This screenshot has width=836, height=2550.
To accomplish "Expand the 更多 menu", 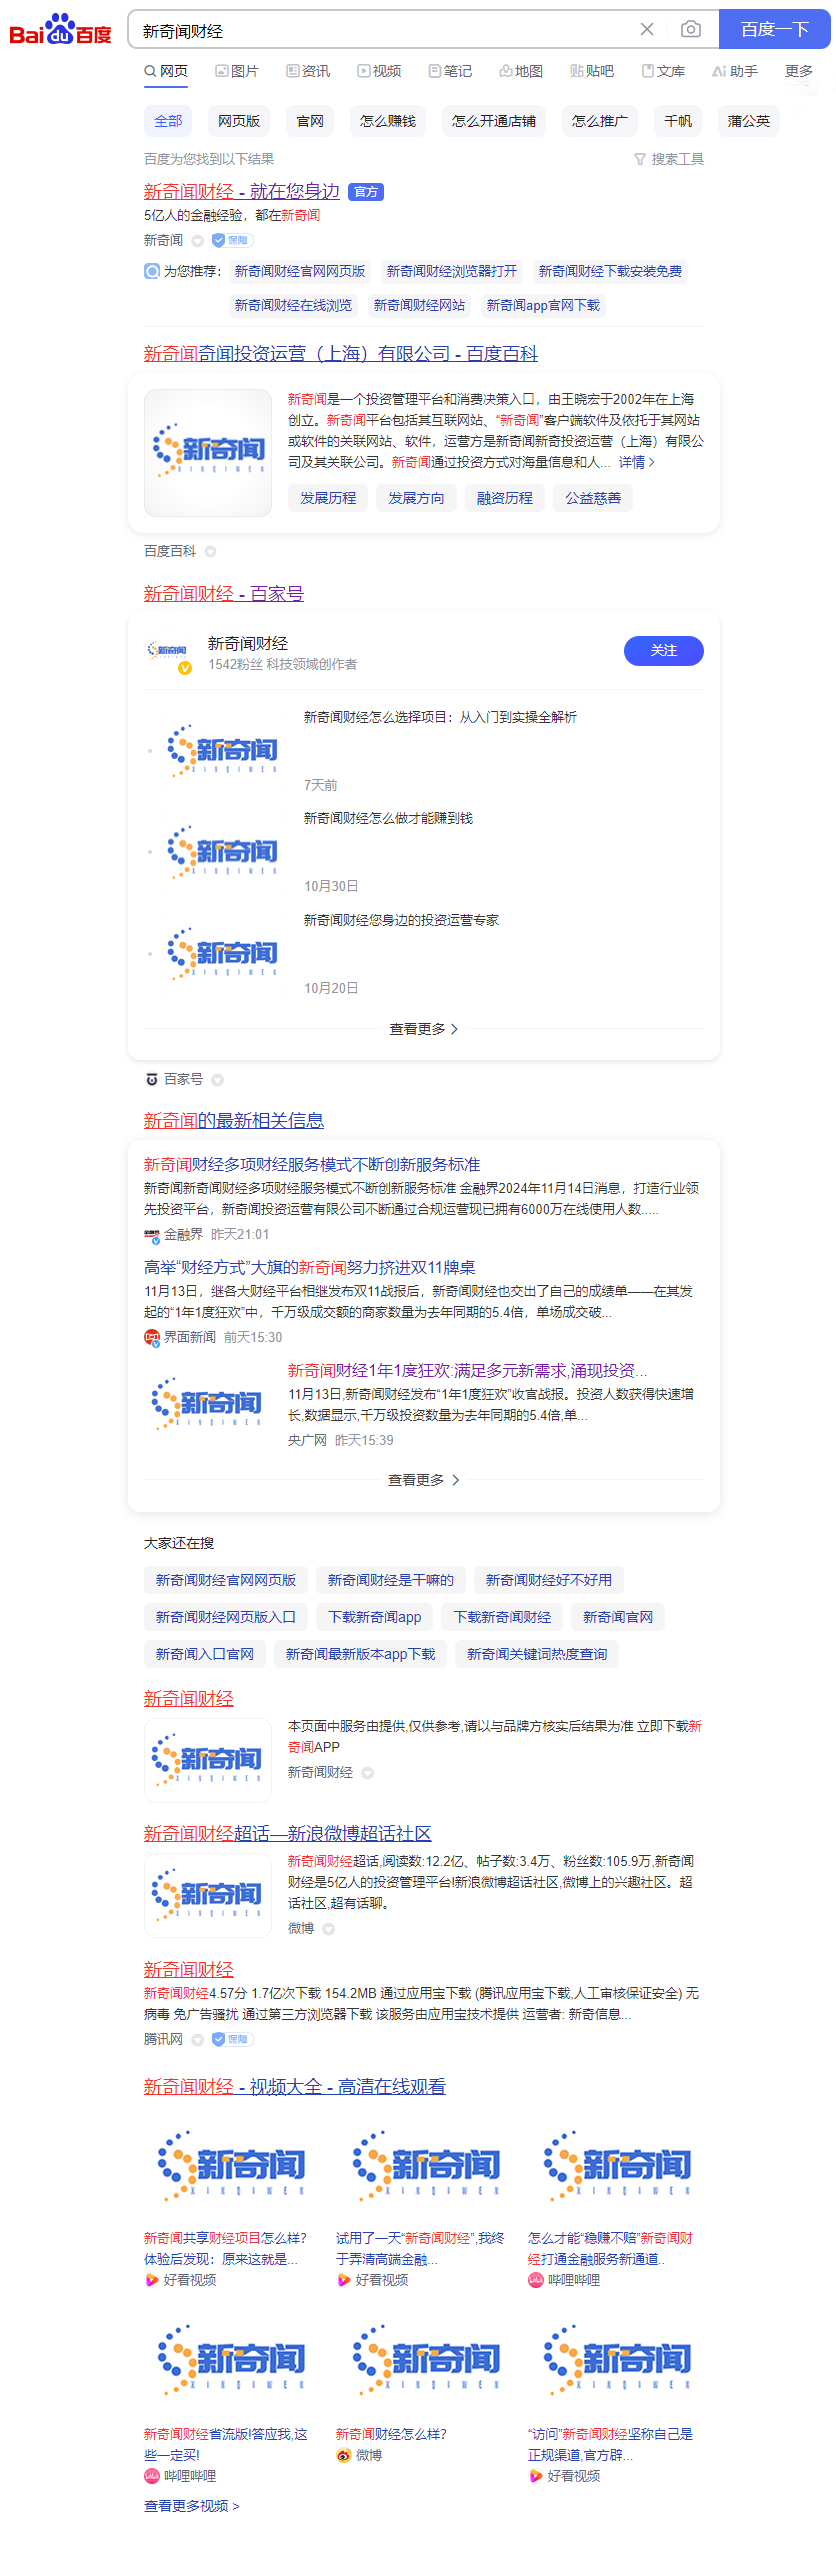I will (x=798, y=71).
